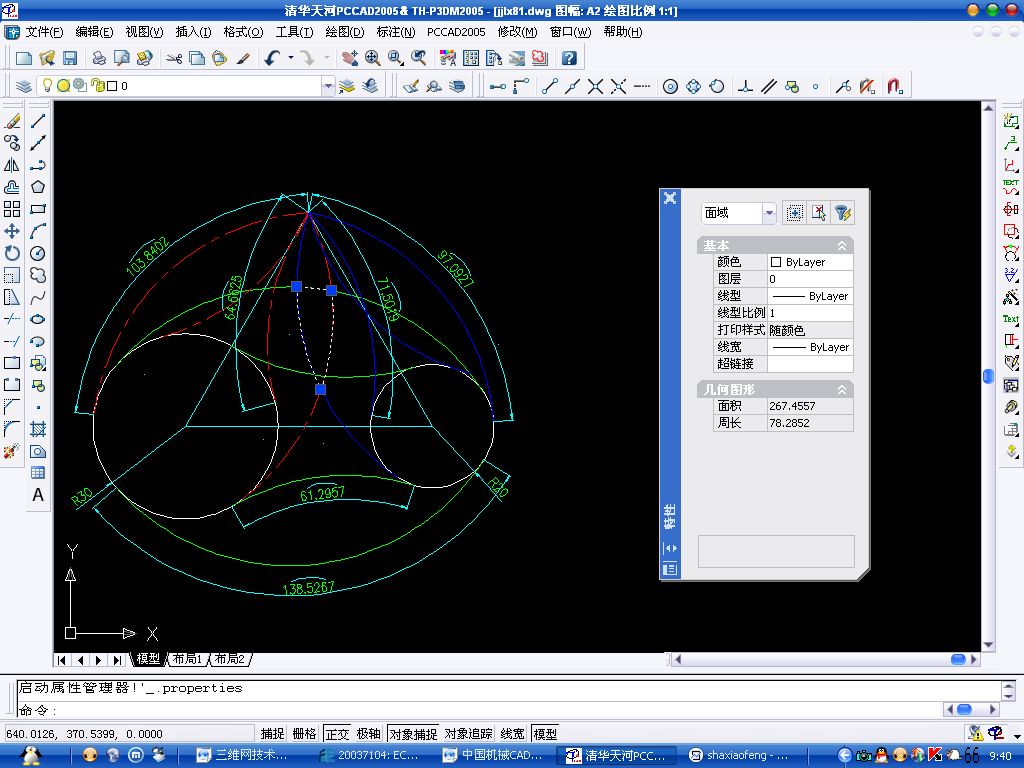1024x768 pixels.
Task: Select the Ellipse drawing tool
Action: 38,319
